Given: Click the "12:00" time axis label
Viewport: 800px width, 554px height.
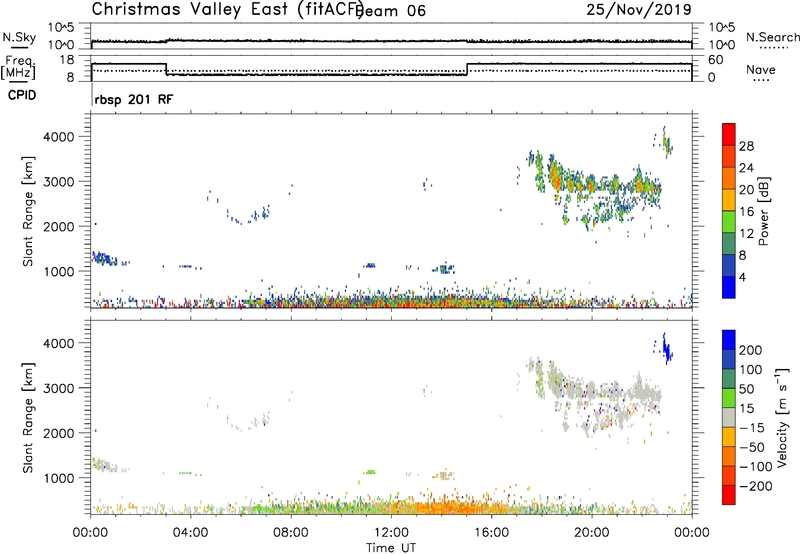Looking at the screenshot, I should [x=391, y=533].
